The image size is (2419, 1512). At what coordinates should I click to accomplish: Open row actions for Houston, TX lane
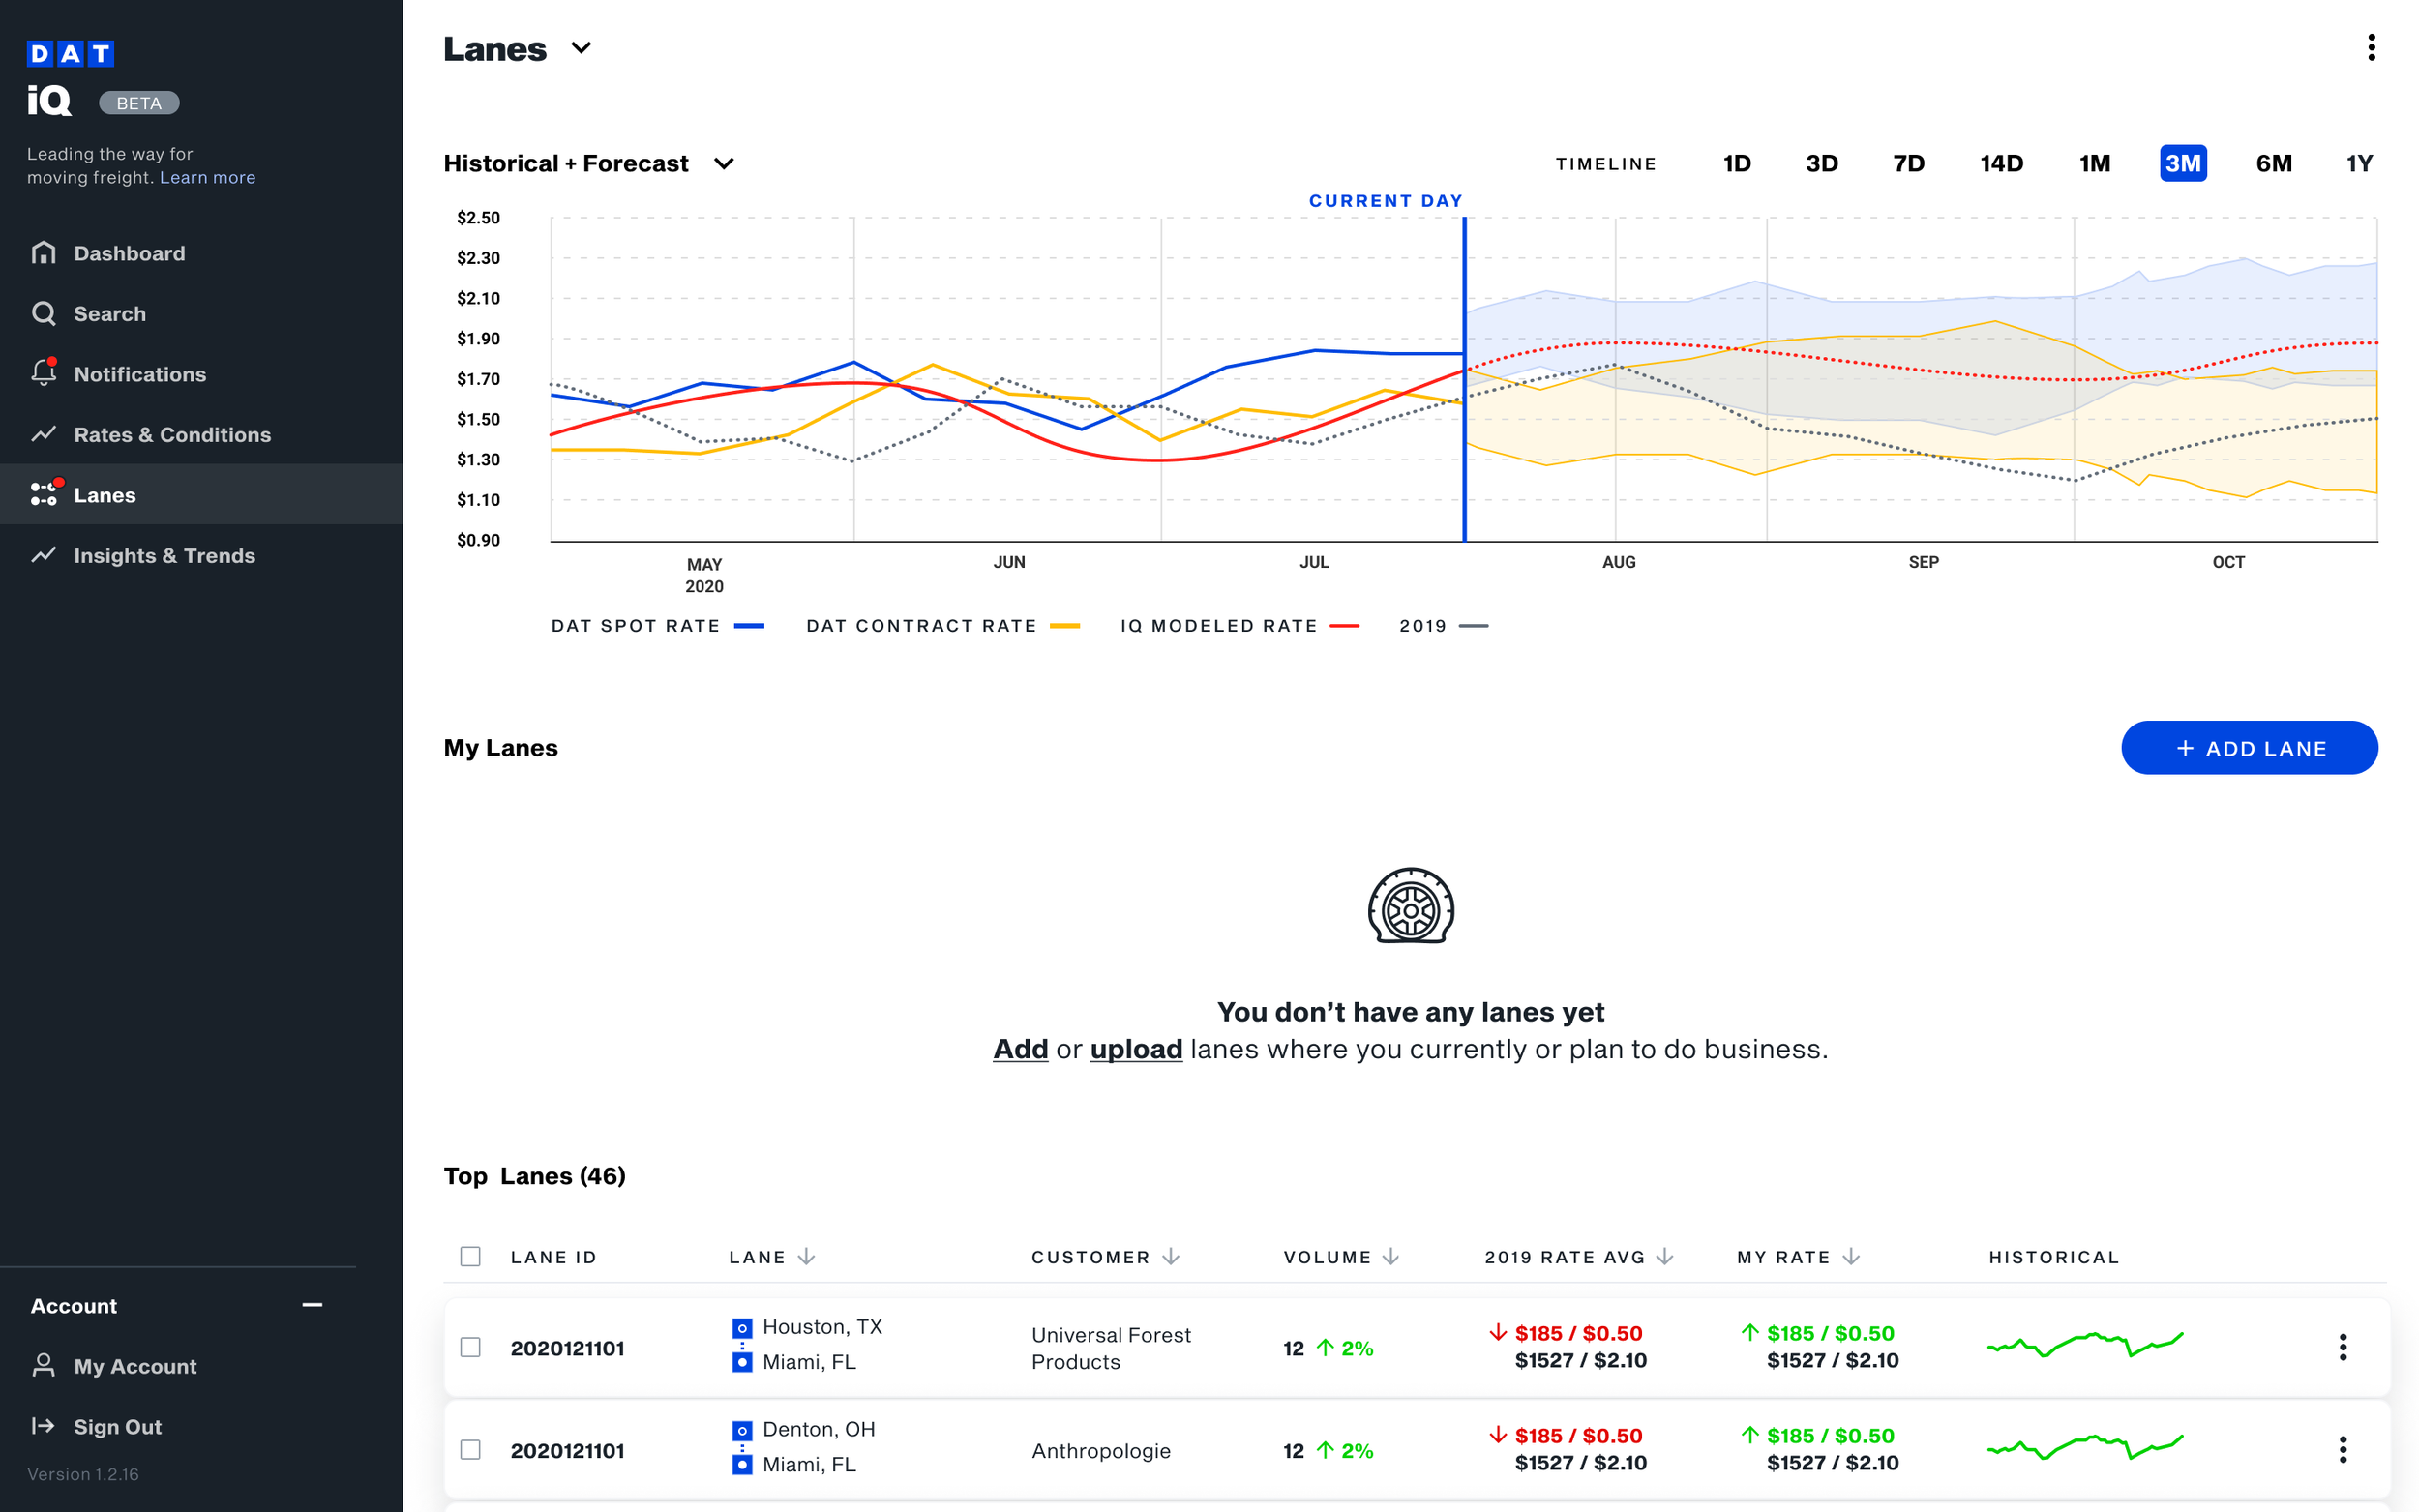2342,1347
